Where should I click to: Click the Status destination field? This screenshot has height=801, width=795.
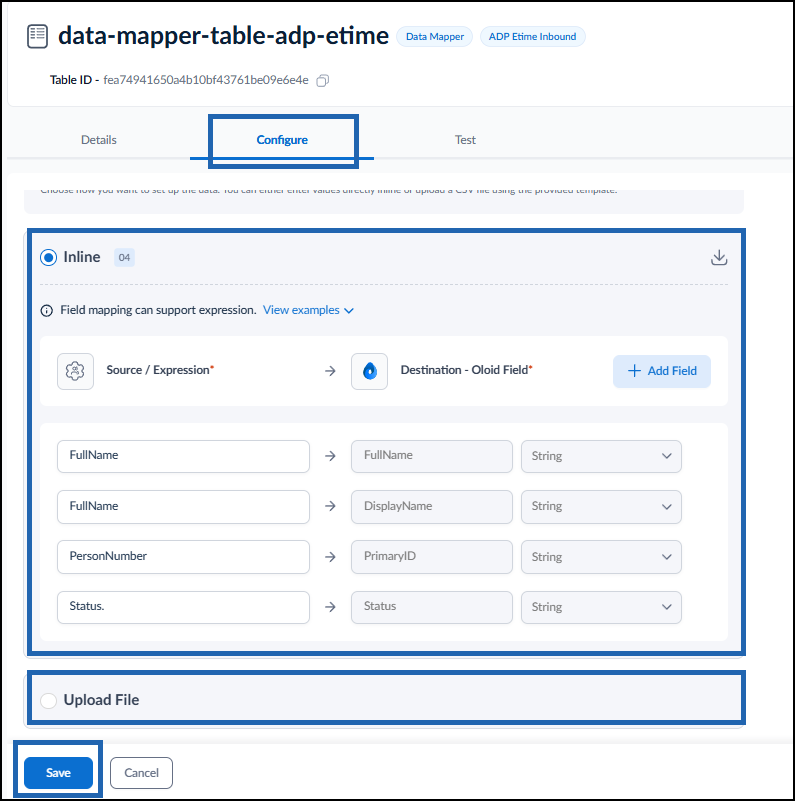[x=432, y=607]
